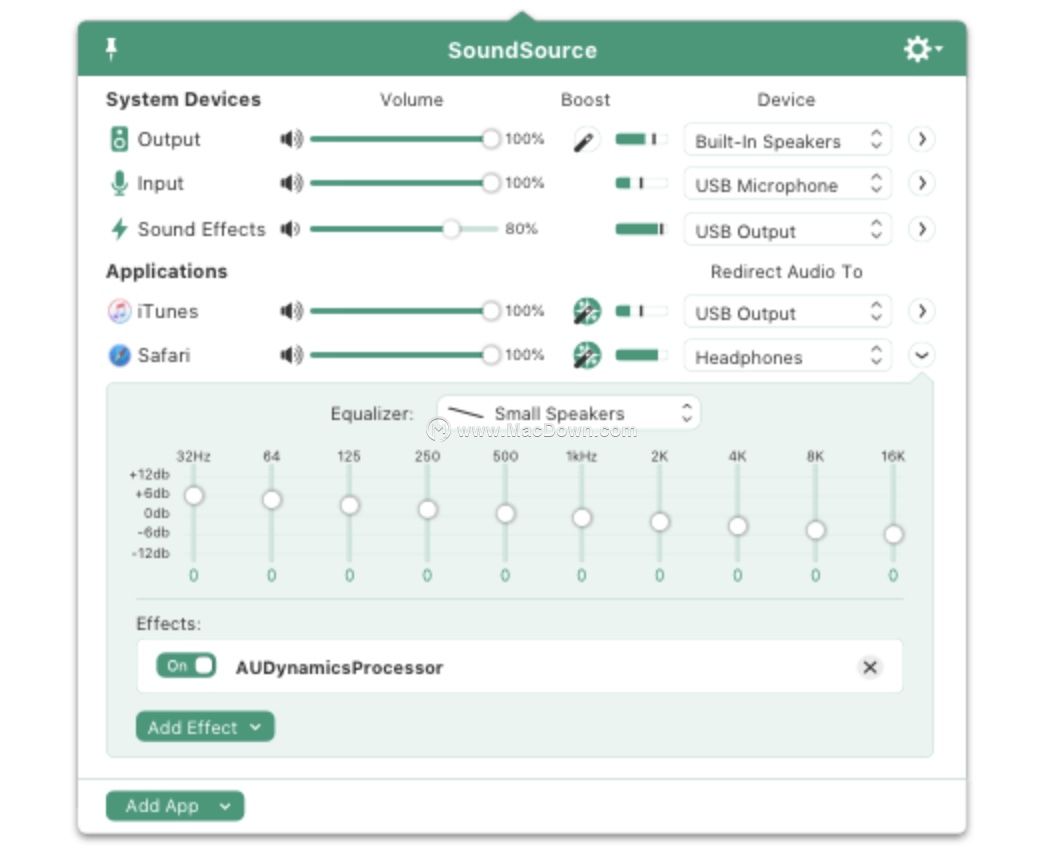Open the iTunes USB Output redirect dropdown

pos(787,313)
